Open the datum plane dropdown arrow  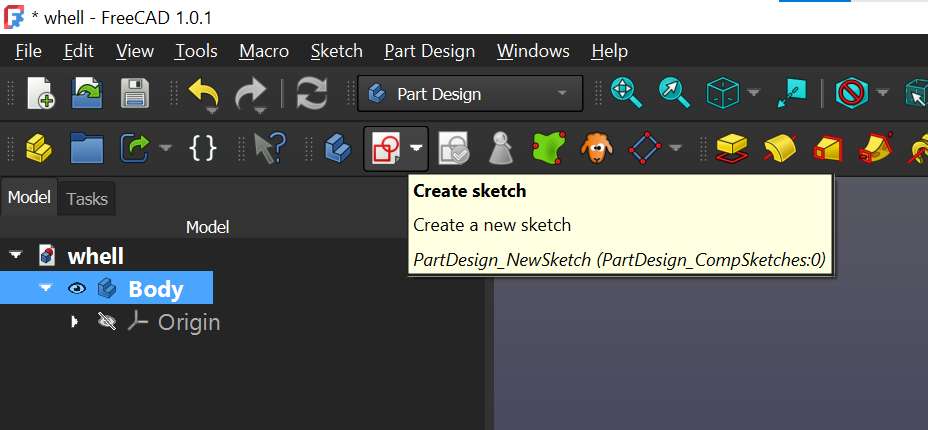pos(676,147)
